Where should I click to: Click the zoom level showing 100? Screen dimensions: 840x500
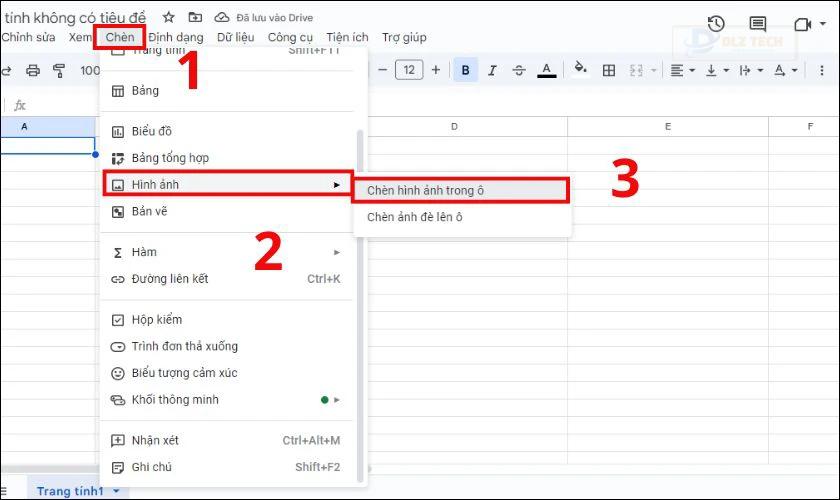[90, 70]
